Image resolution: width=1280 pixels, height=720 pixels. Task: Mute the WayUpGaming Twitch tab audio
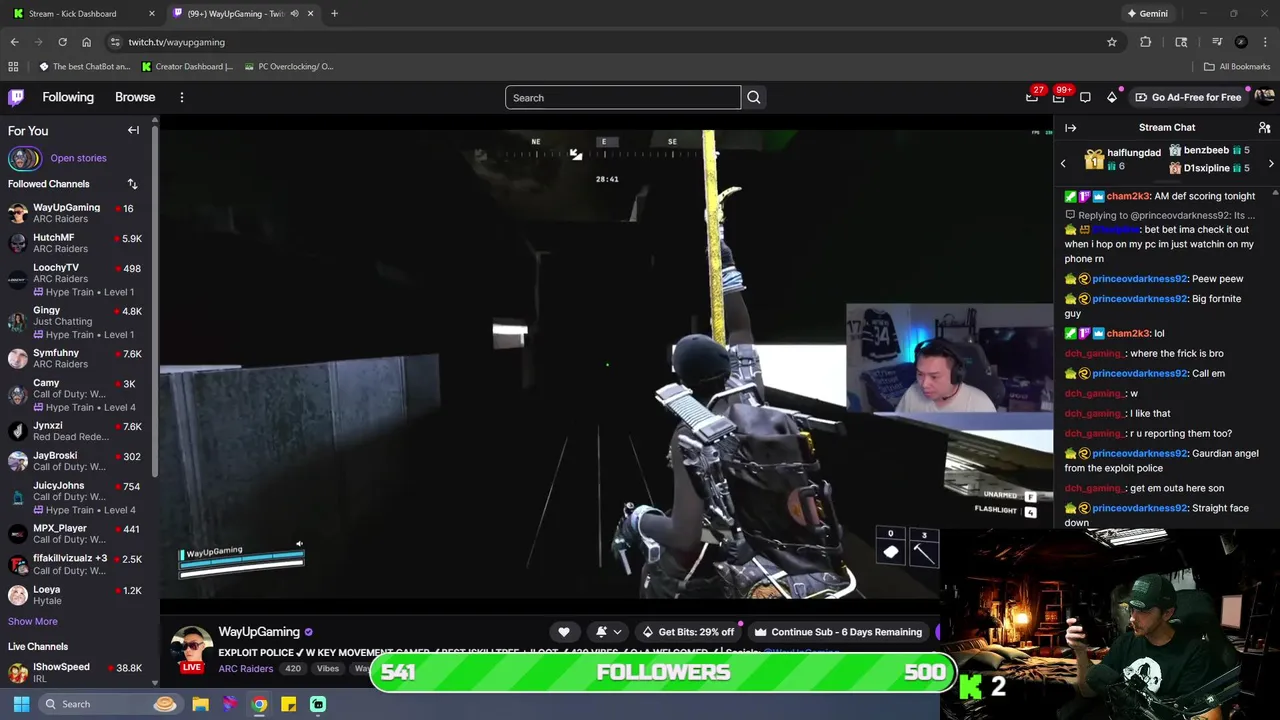[294, 14]
